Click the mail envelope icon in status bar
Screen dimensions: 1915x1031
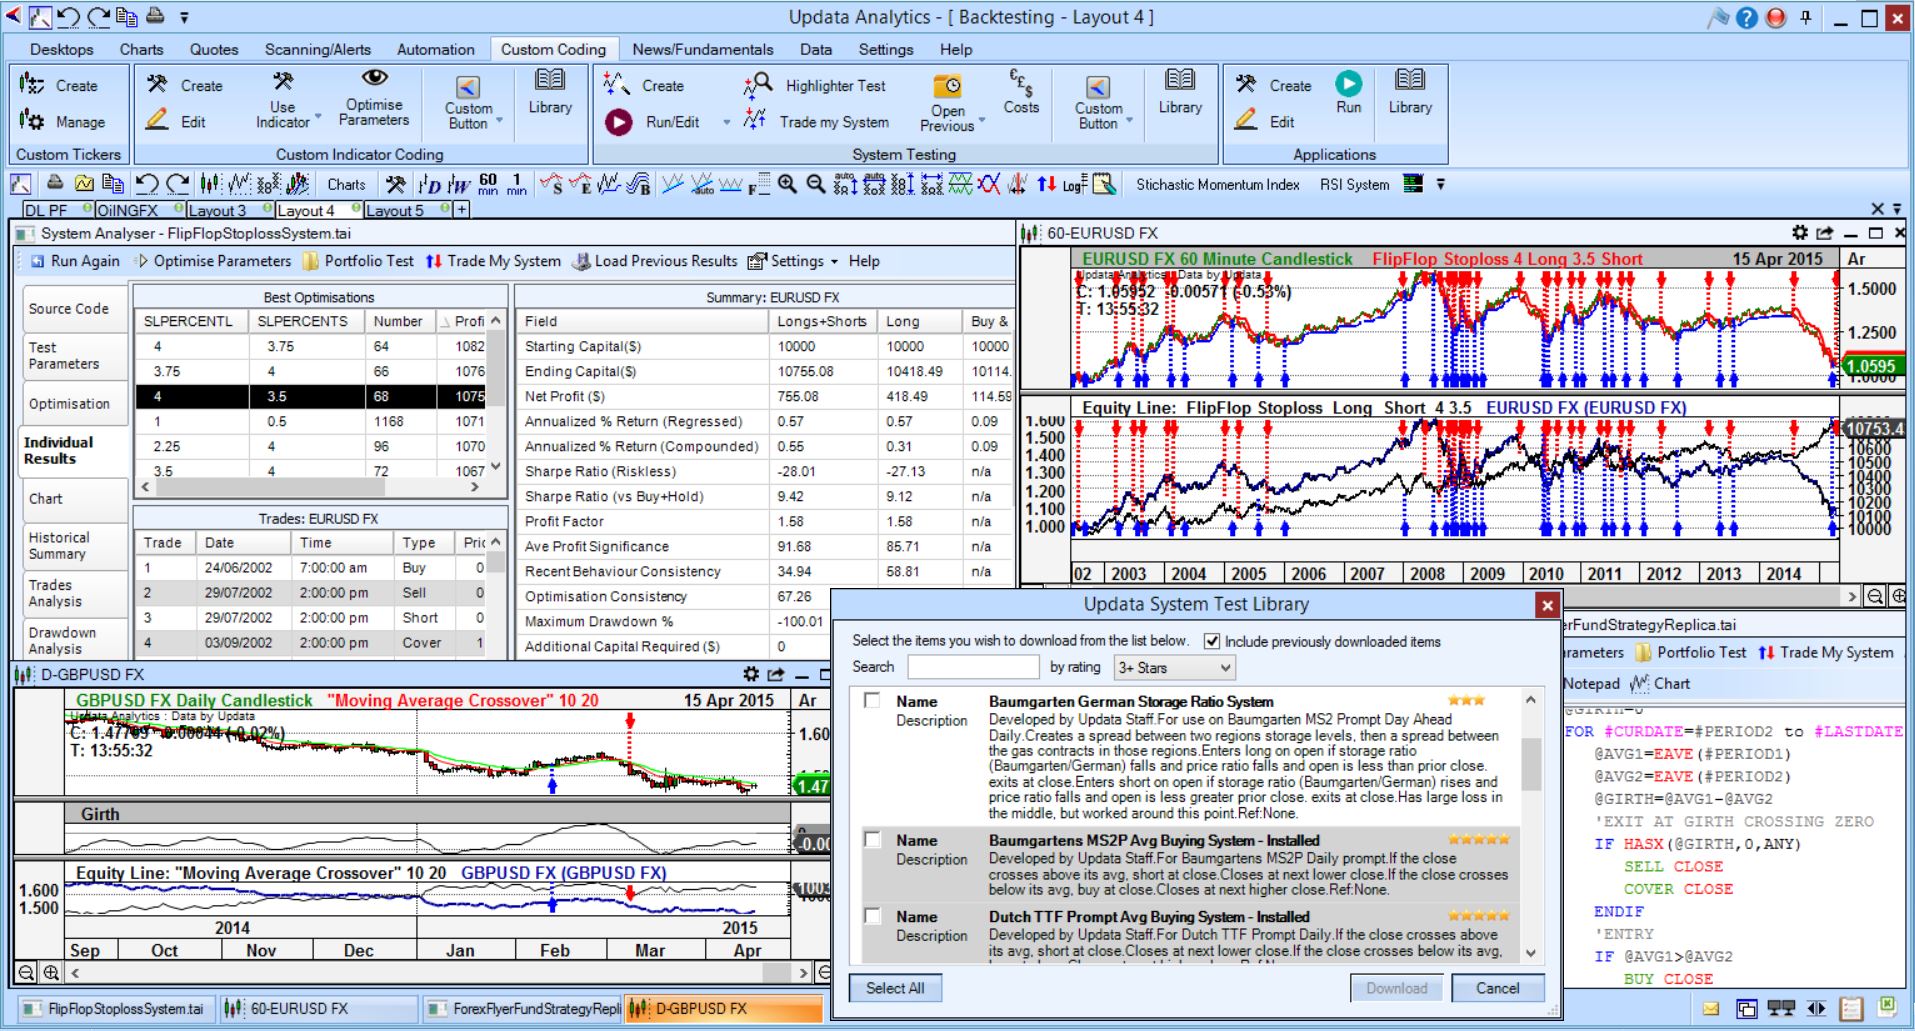click(1711, 1009)
